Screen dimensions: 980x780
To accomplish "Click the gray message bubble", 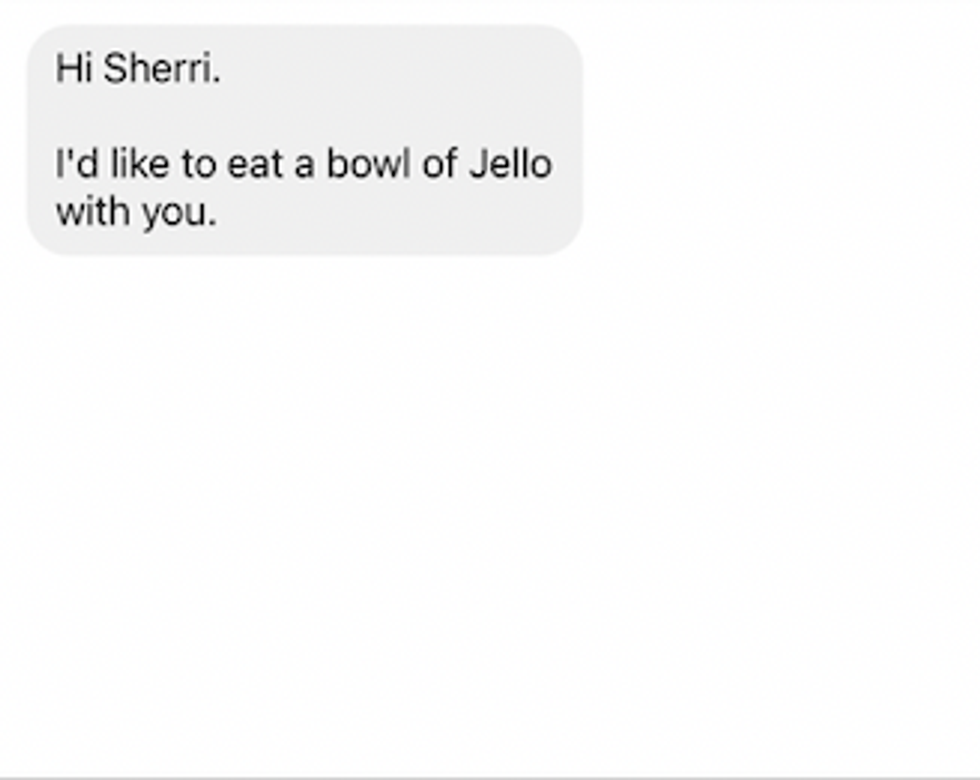I will pos(304,140).
